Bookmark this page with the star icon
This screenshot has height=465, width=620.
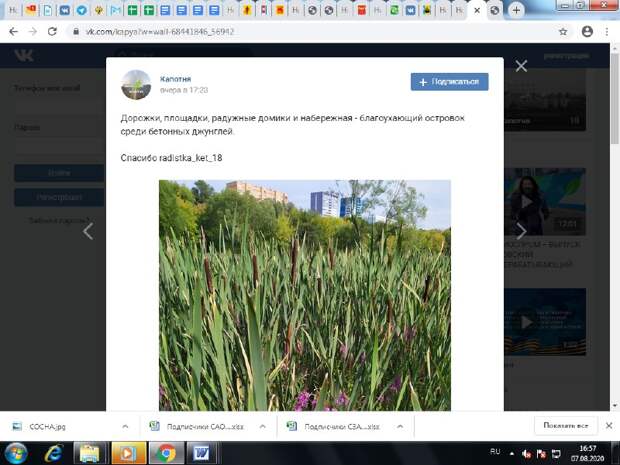click(563, 32)
